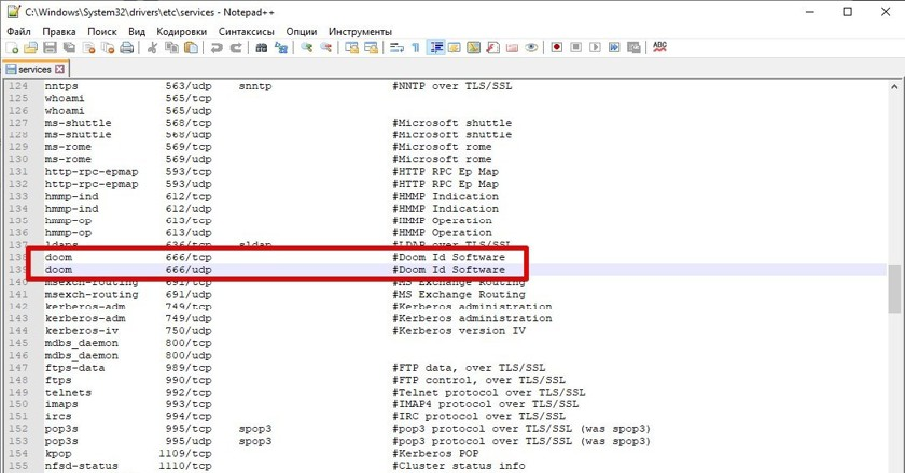Save the file with the Save icon
The width and height of the screenshot is (907, 473).
point(50,48)
